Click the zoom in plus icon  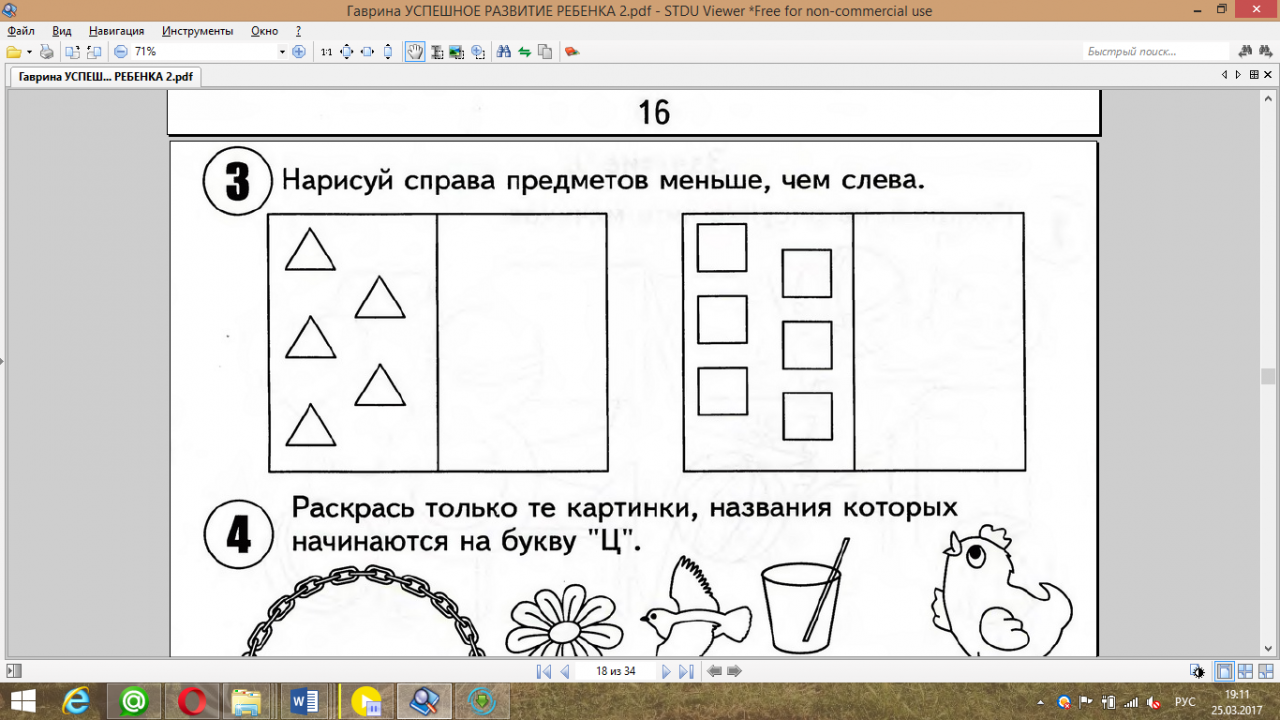click(x=298, y=52)
